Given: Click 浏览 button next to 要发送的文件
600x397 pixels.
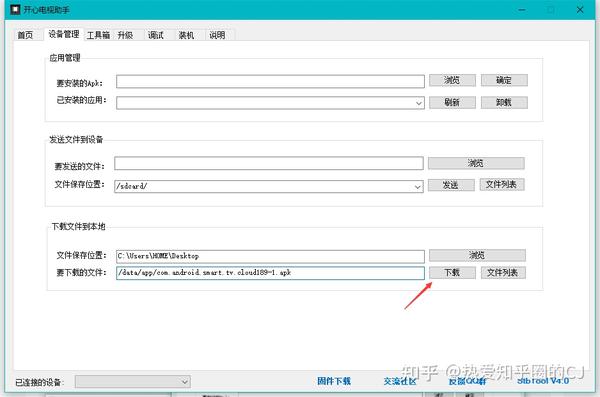Looking at the screenshot, I should pyautogui.click(x=476, y=163).
